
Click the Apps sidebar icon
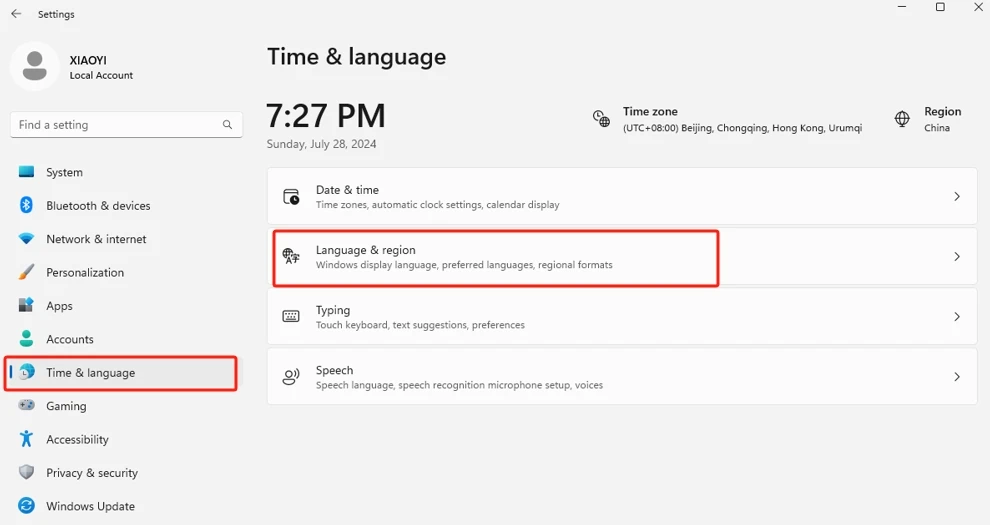pyautogui.click(x=26, y=305)
